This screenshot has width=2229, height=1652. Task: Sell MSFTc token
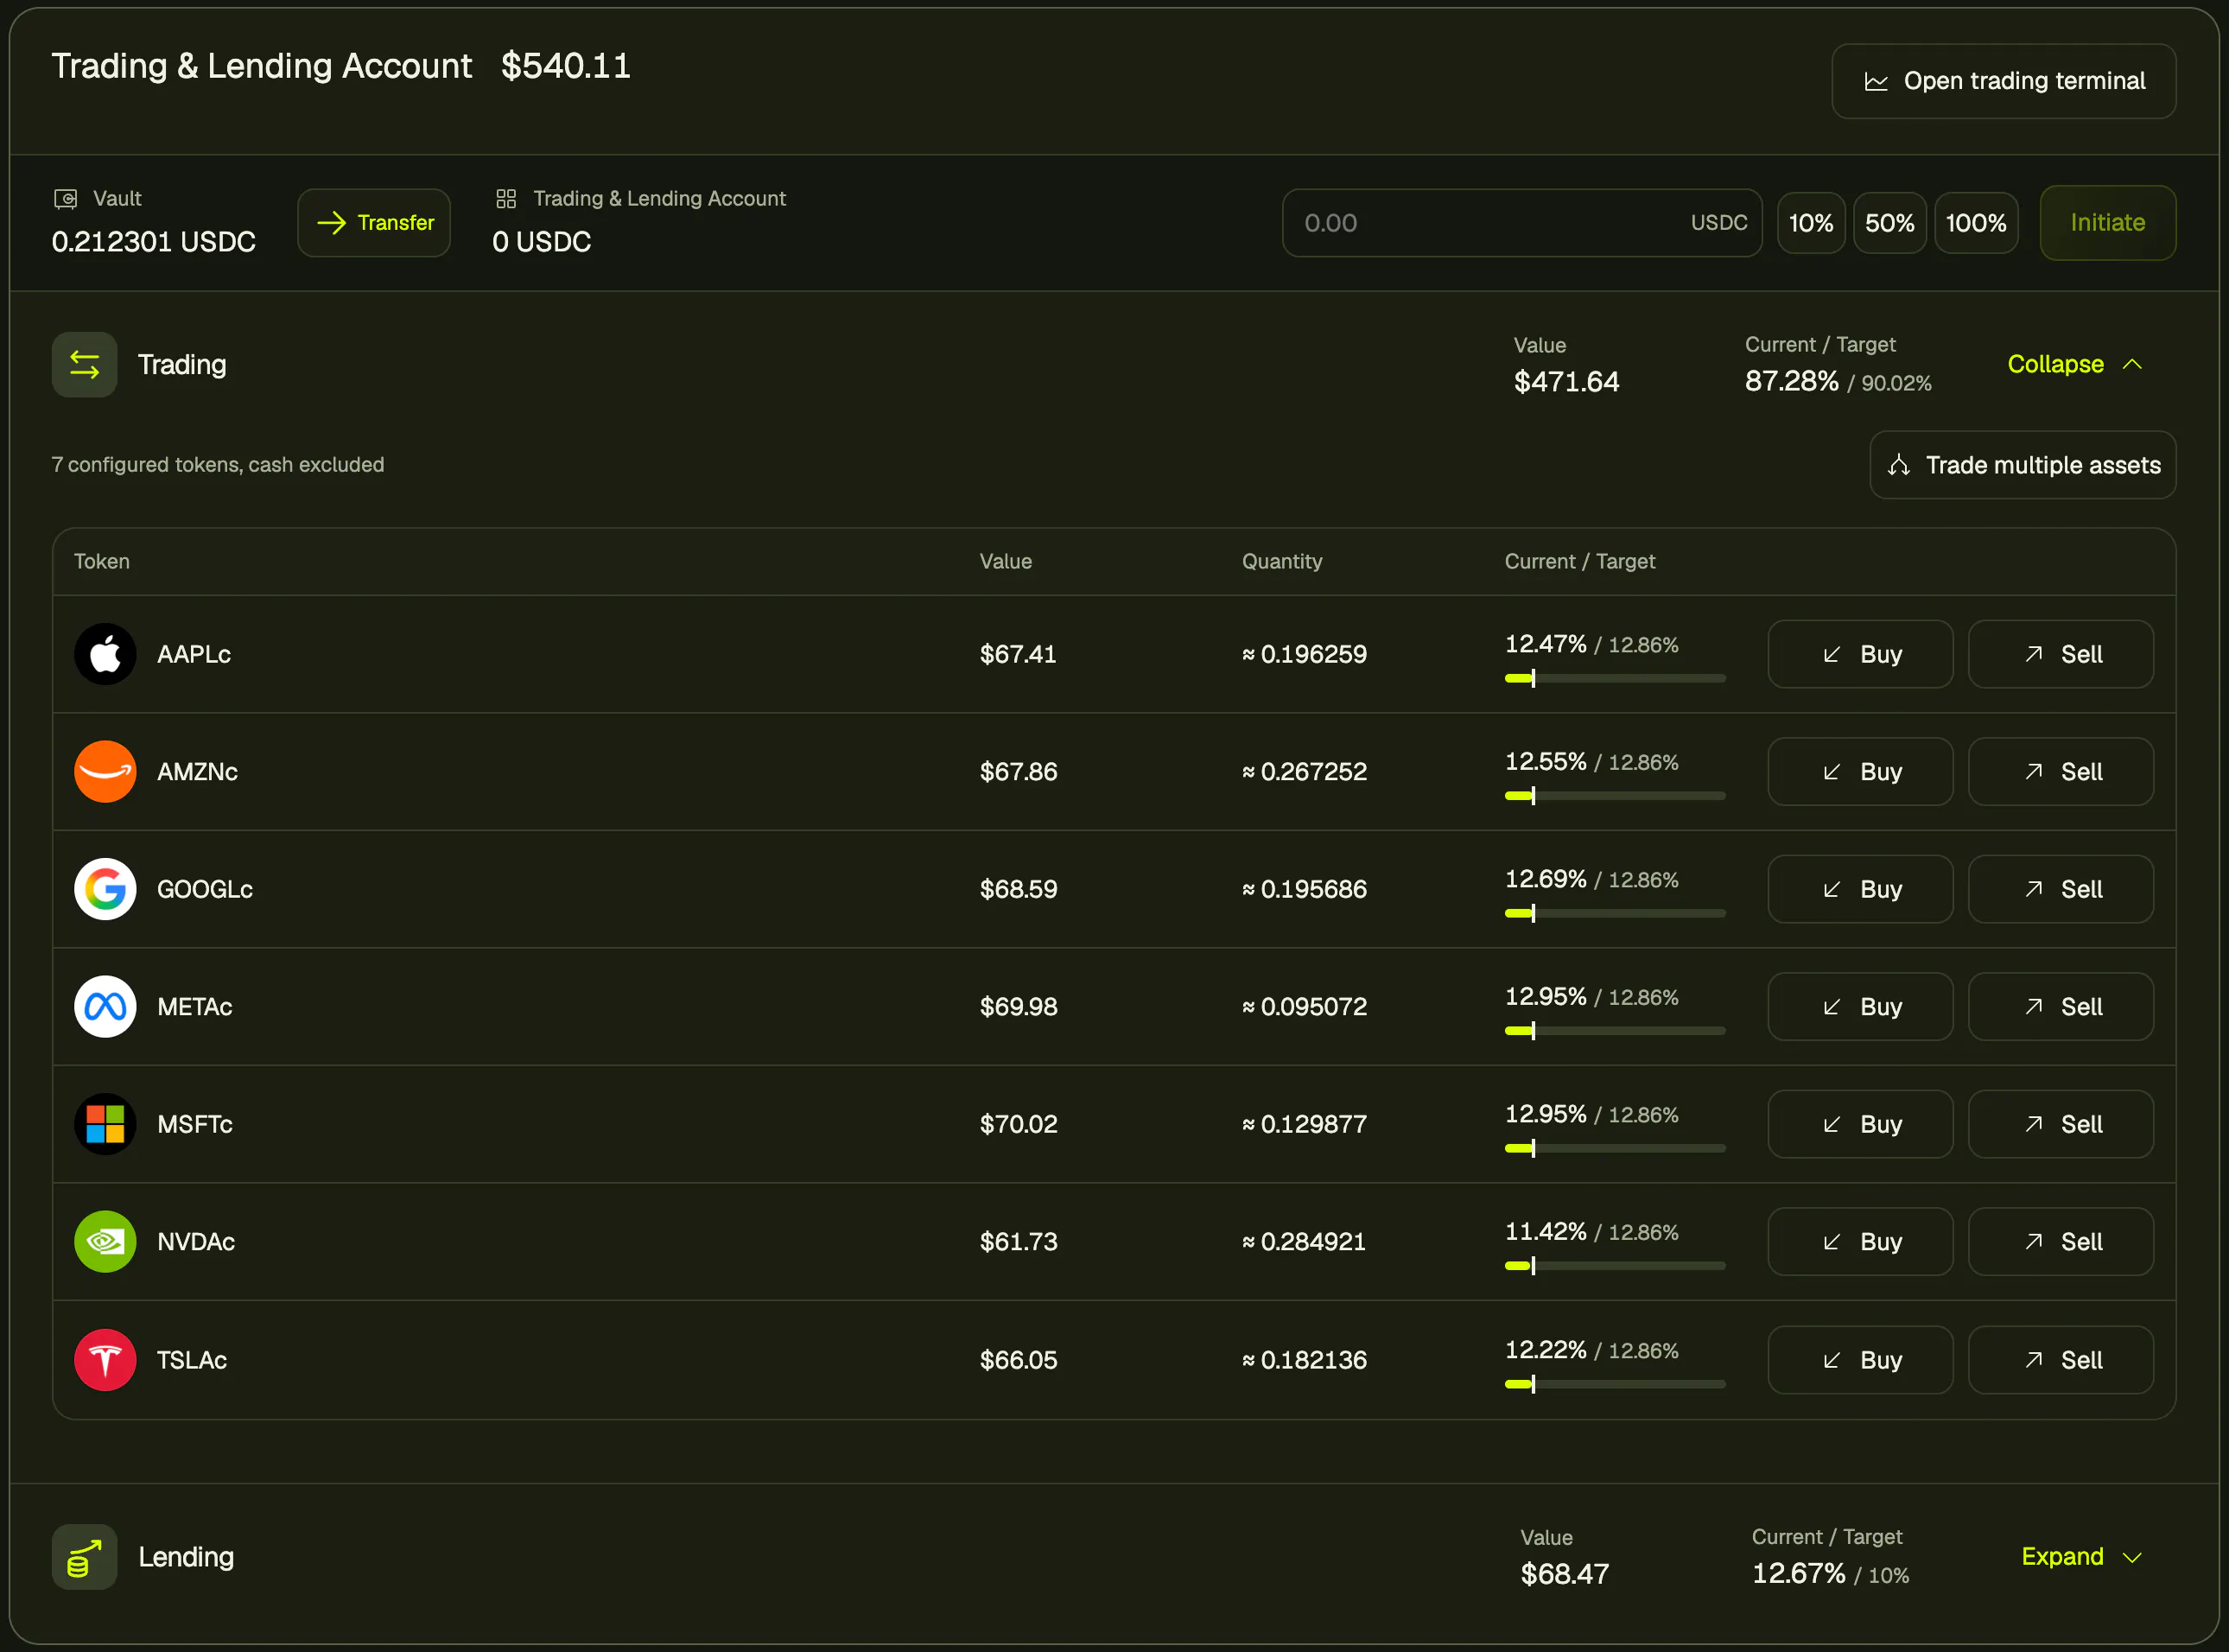coord(2061,1124)
